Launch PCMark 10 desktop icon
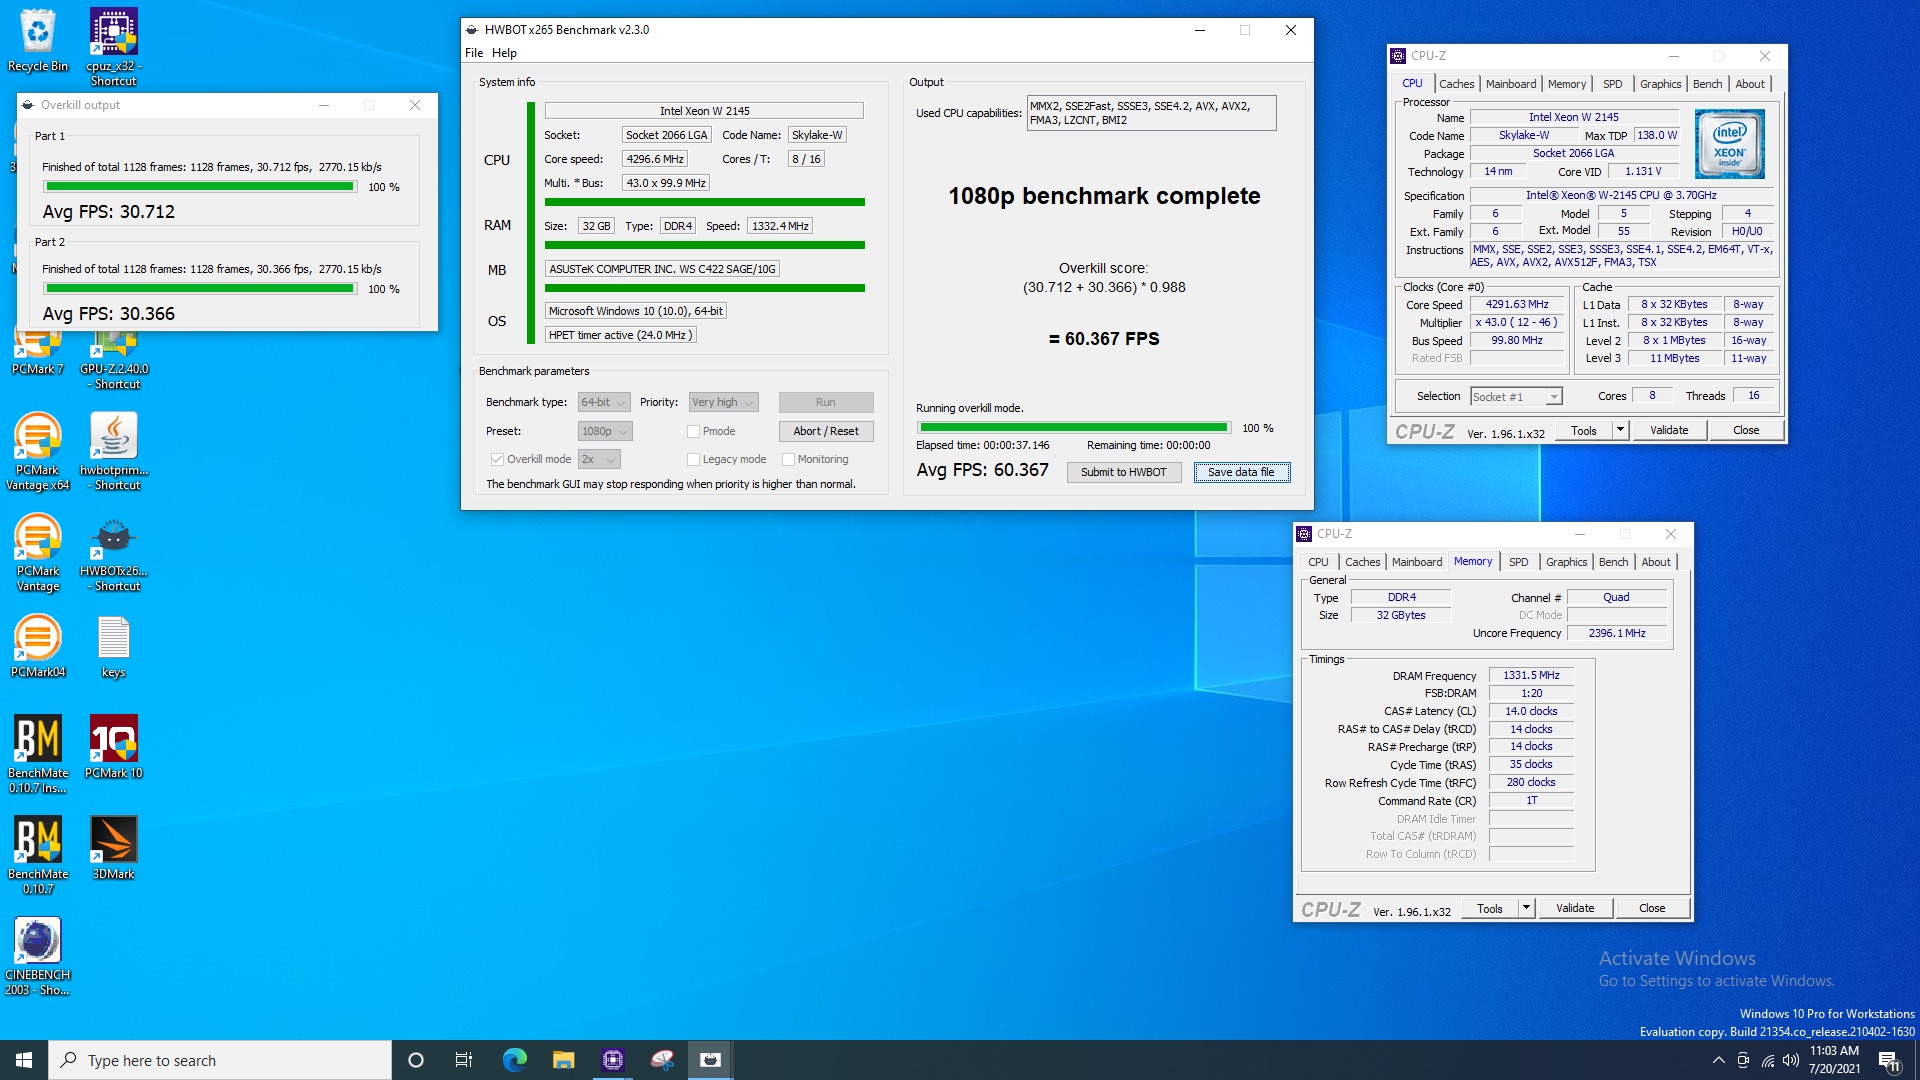Viewport: 1920px width, 1080px height. 114,747
